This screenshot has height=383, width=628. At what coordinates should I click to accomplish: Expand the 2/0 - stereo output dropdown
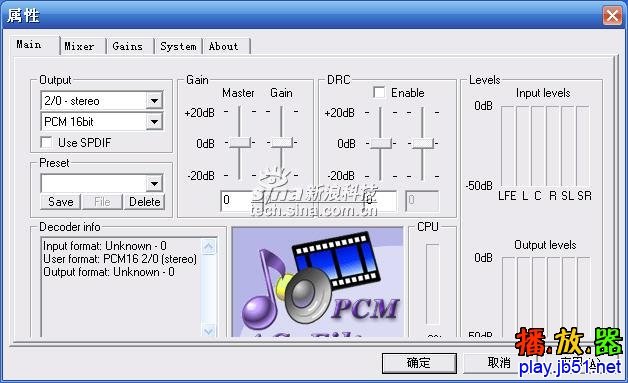point(154,101)
